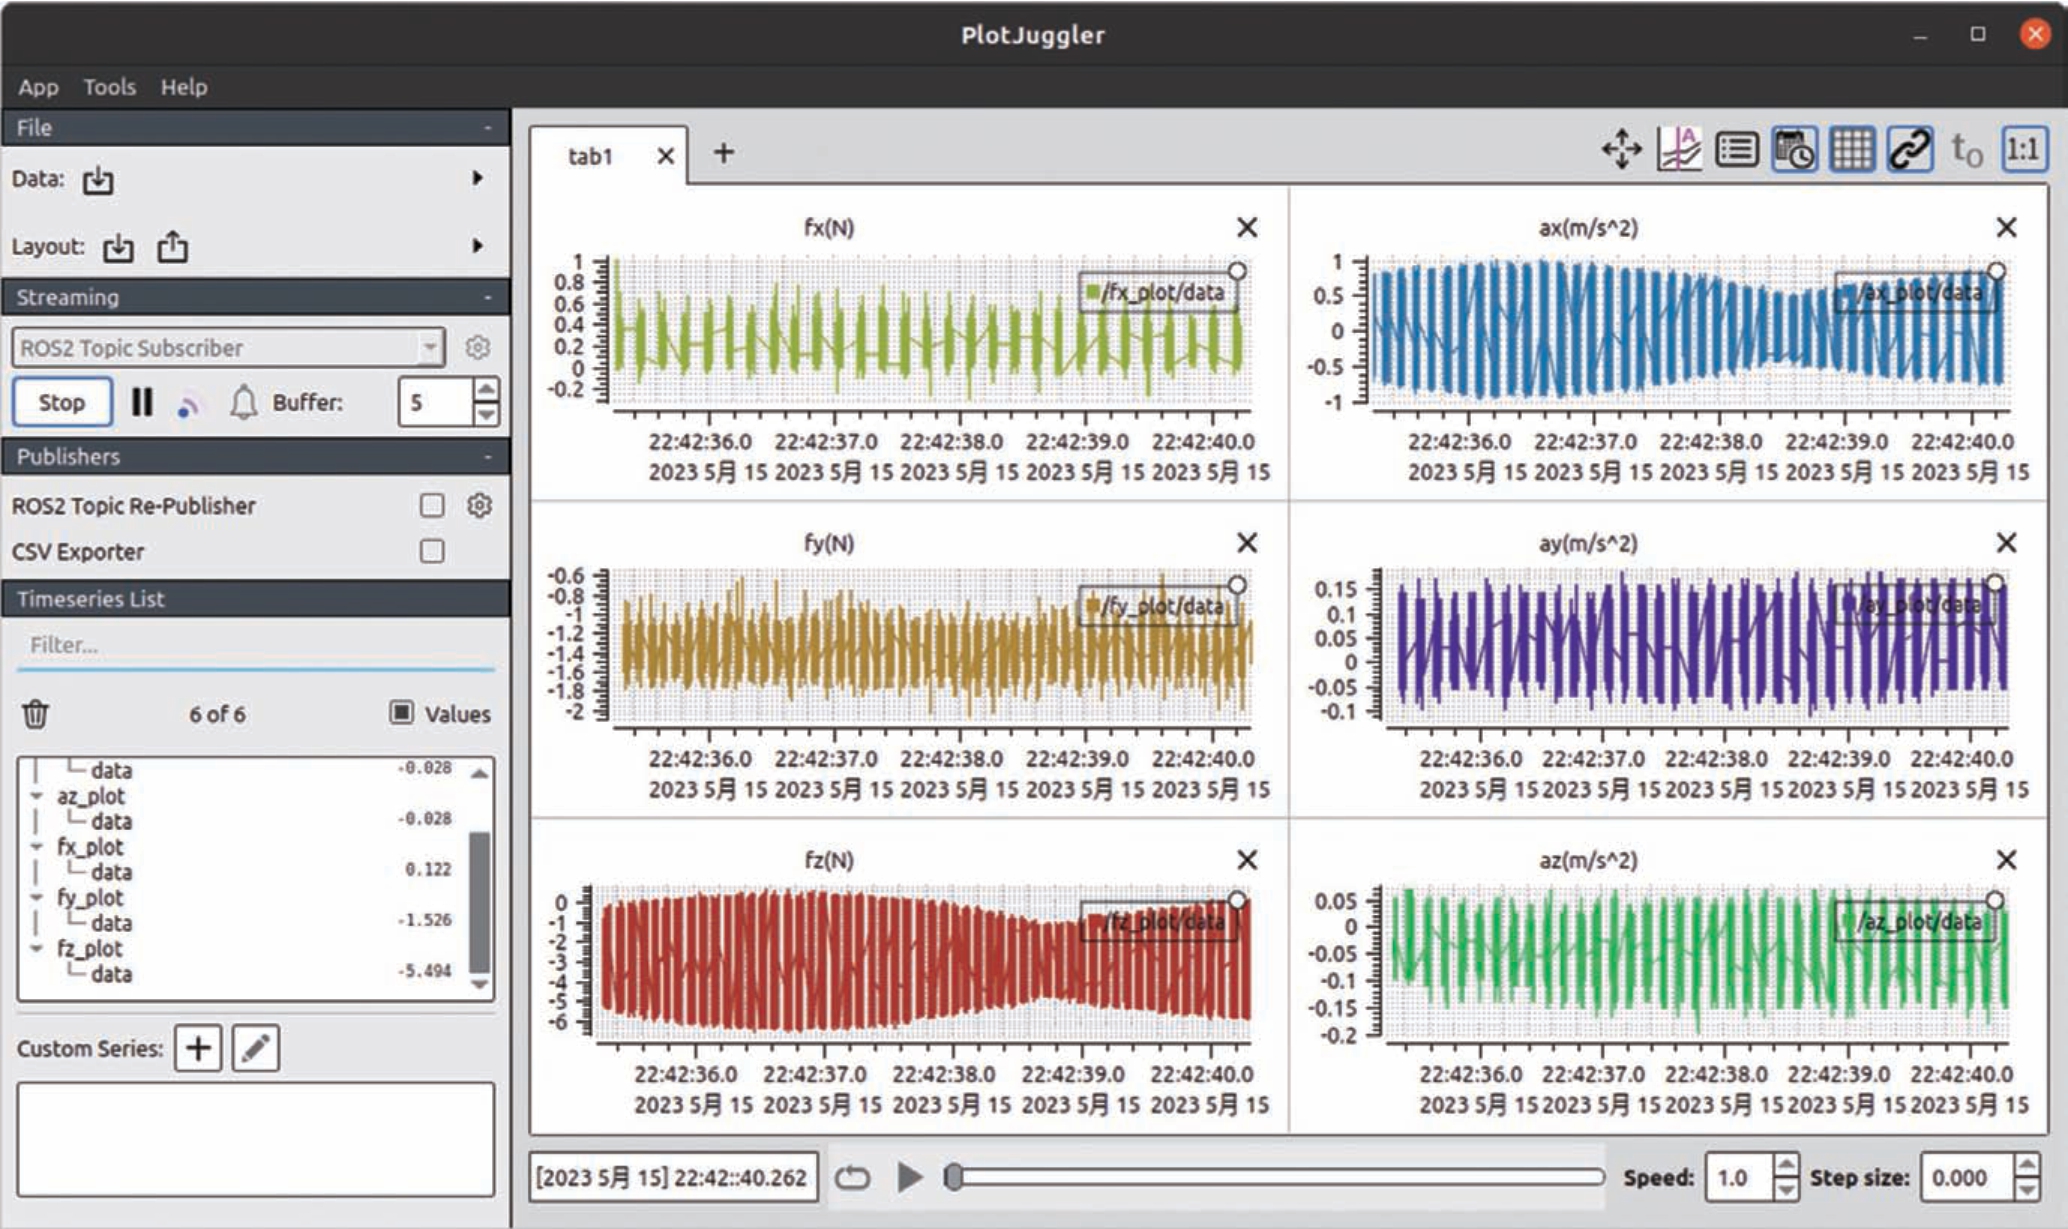Increase the Speed value
Image resolution: width=2068 pixels, height=1229 pixels.
1786,1165
